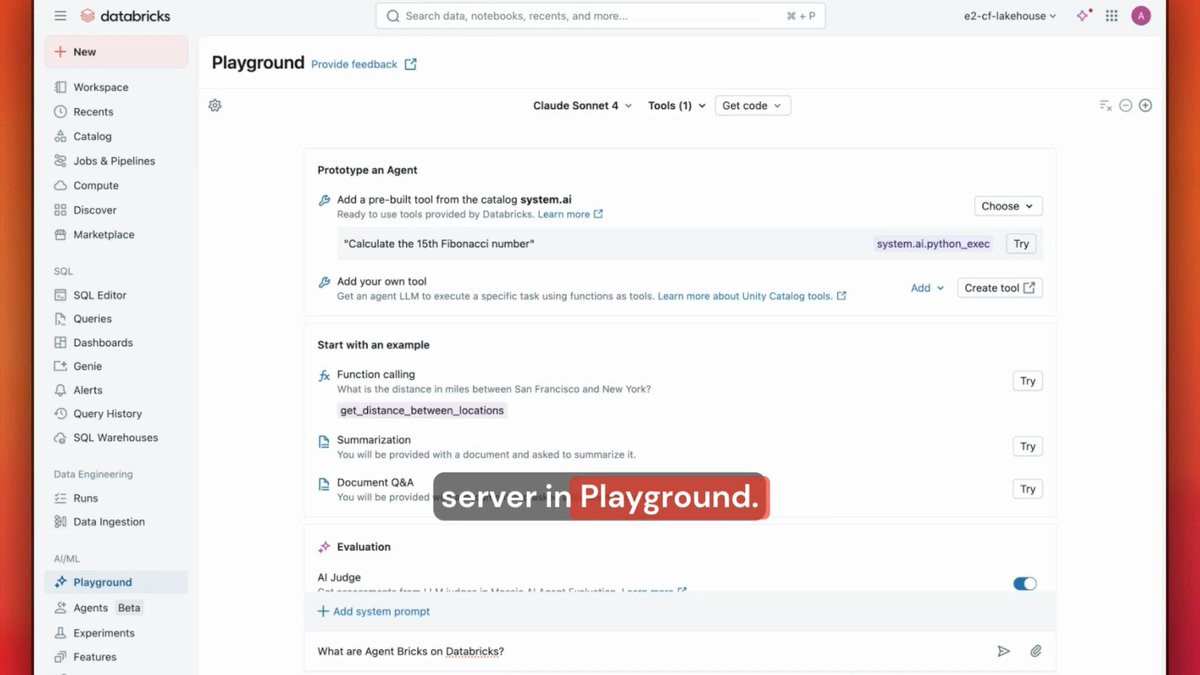The height and width of the screenshot is (675, 1200).
Task: Click the Alerts bell icon
Action: (61, 390)
